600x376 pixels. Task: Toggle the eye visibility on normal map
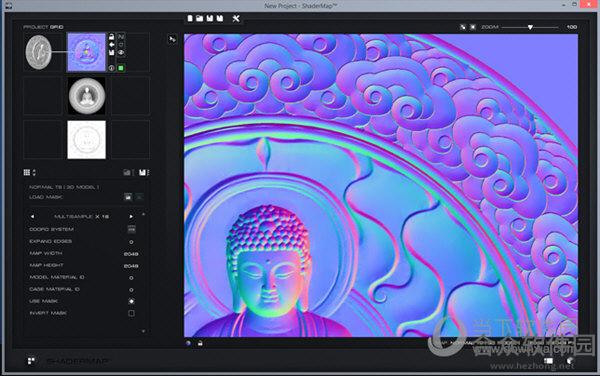pyautogui.click(x=121, y=52)
